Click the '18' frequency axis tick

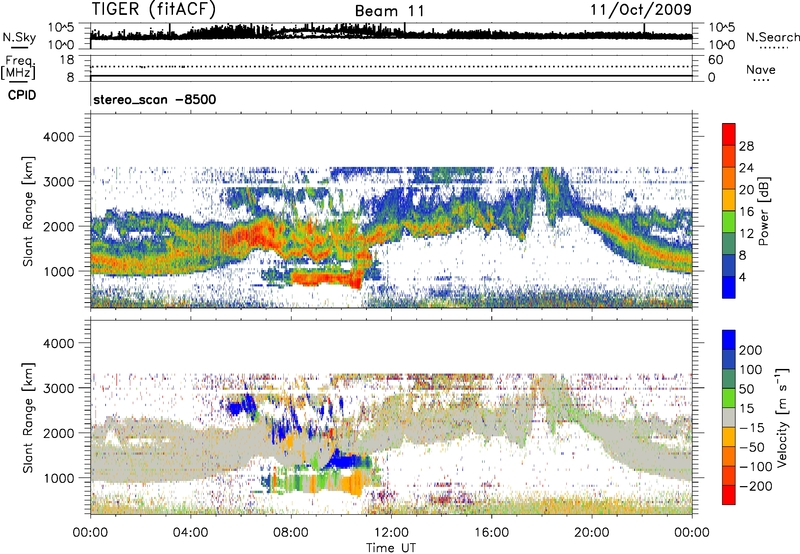67,60
